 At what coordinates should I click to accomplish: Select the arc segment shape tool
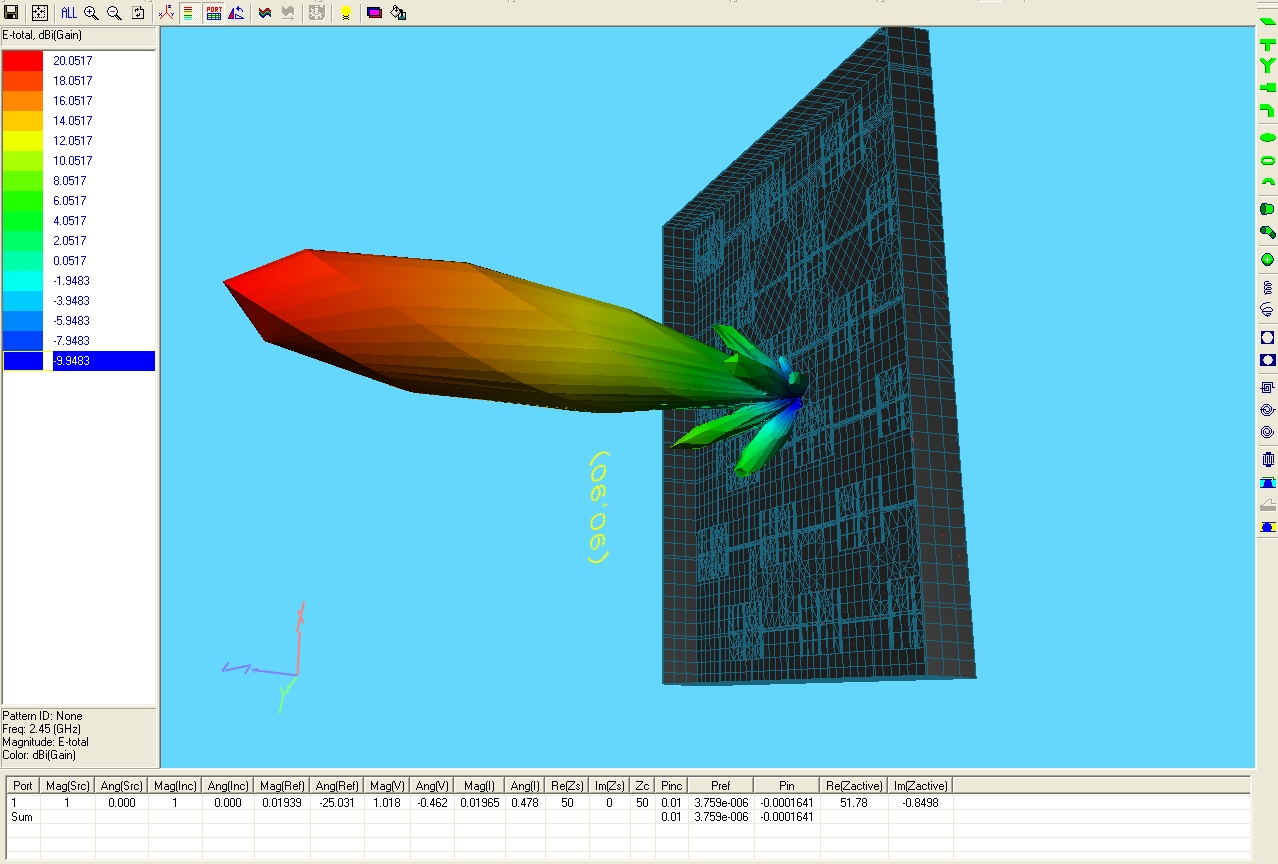tap(1267, 182)
